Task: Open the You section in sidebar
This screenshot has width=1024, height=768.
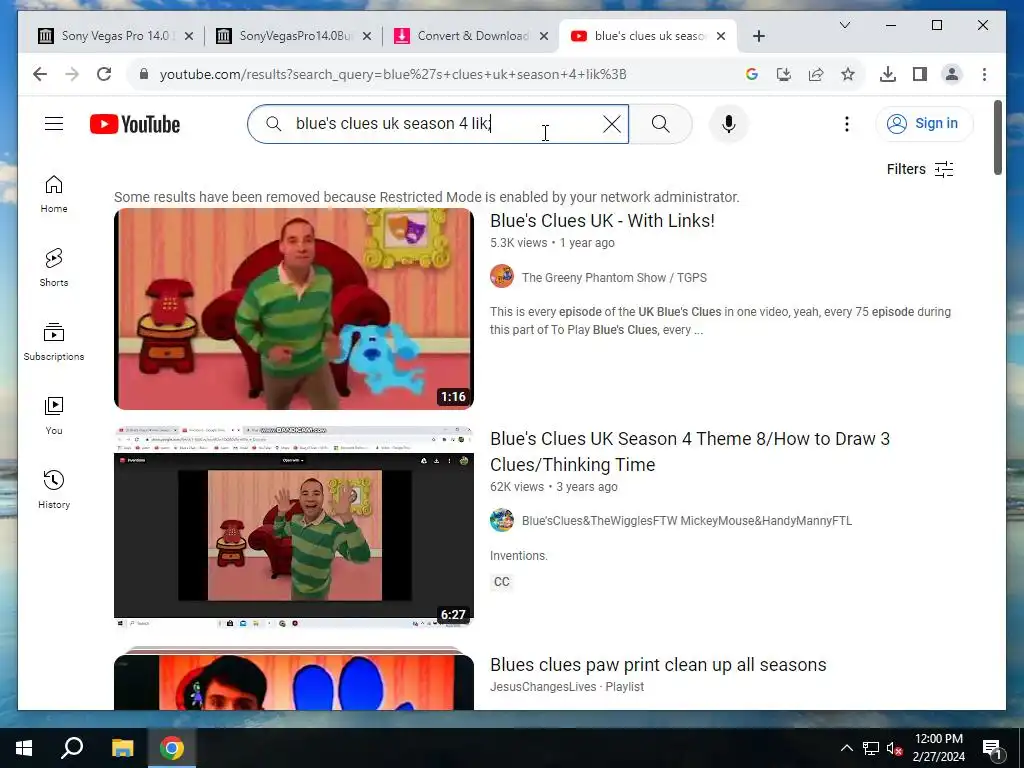Action: [x=54, y=416]
